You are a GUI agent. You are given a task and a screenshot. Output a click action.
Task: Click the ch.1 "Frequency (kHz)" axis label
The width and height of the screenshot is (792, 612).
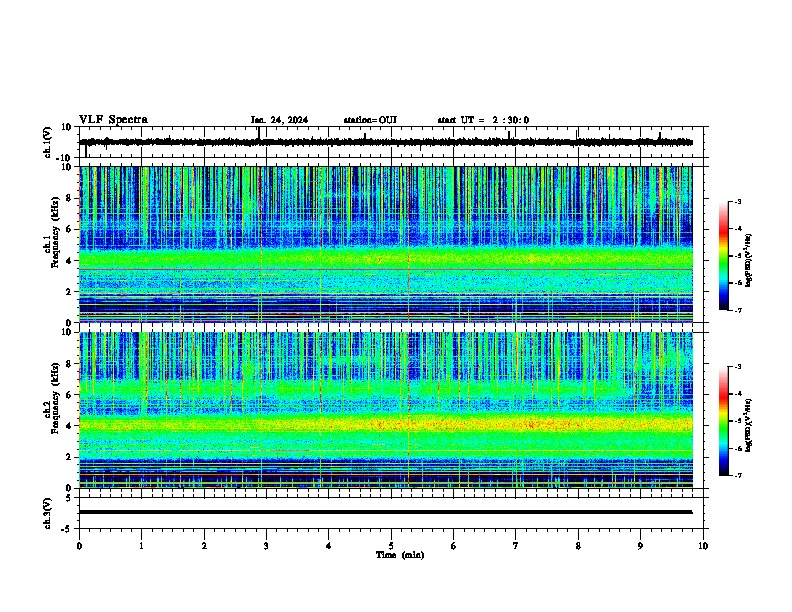click(x=55, y=232)
